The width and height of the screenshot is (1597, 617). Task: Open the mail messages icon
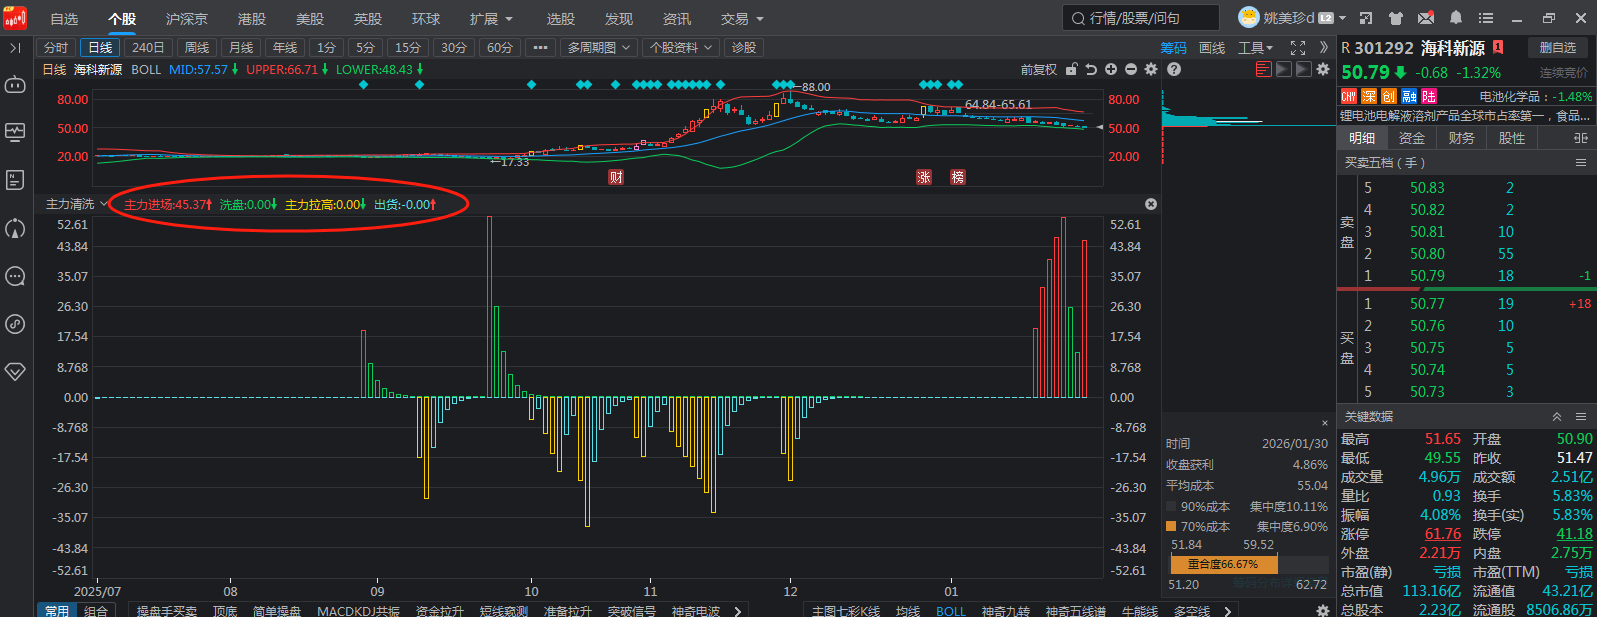(x=1426, y=18)
